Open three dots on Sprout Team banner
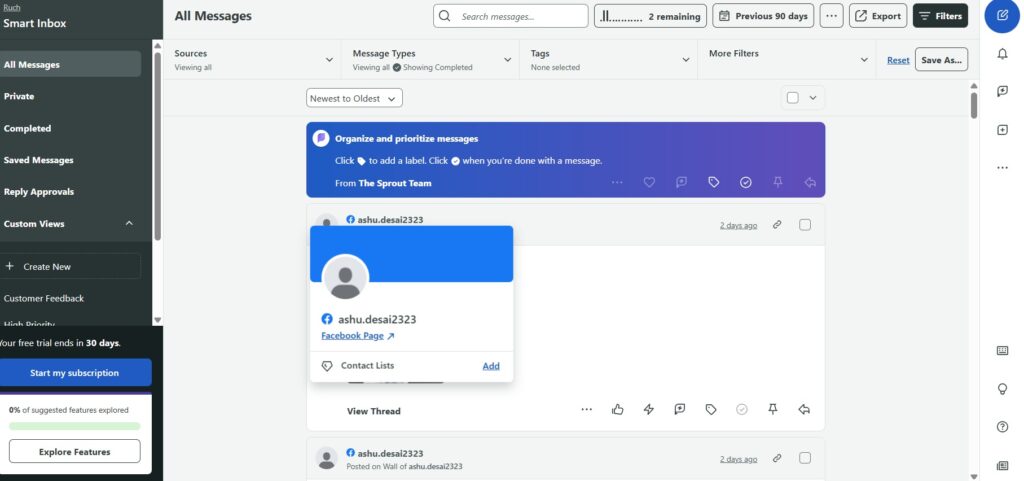Image resolution: width=1024 pixels, height=481 pixels. coord(617,183)
